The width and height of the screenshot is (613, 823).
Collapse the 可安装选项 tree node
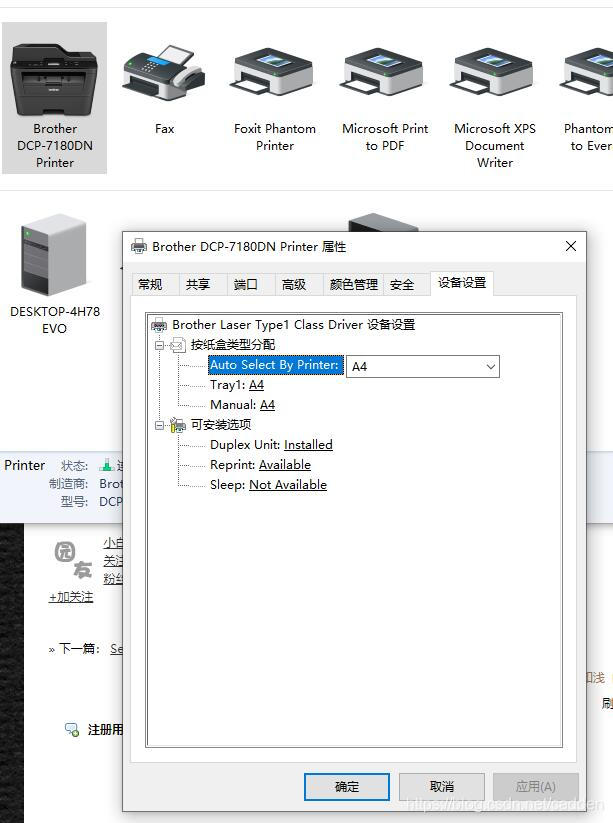pos(160,425)
